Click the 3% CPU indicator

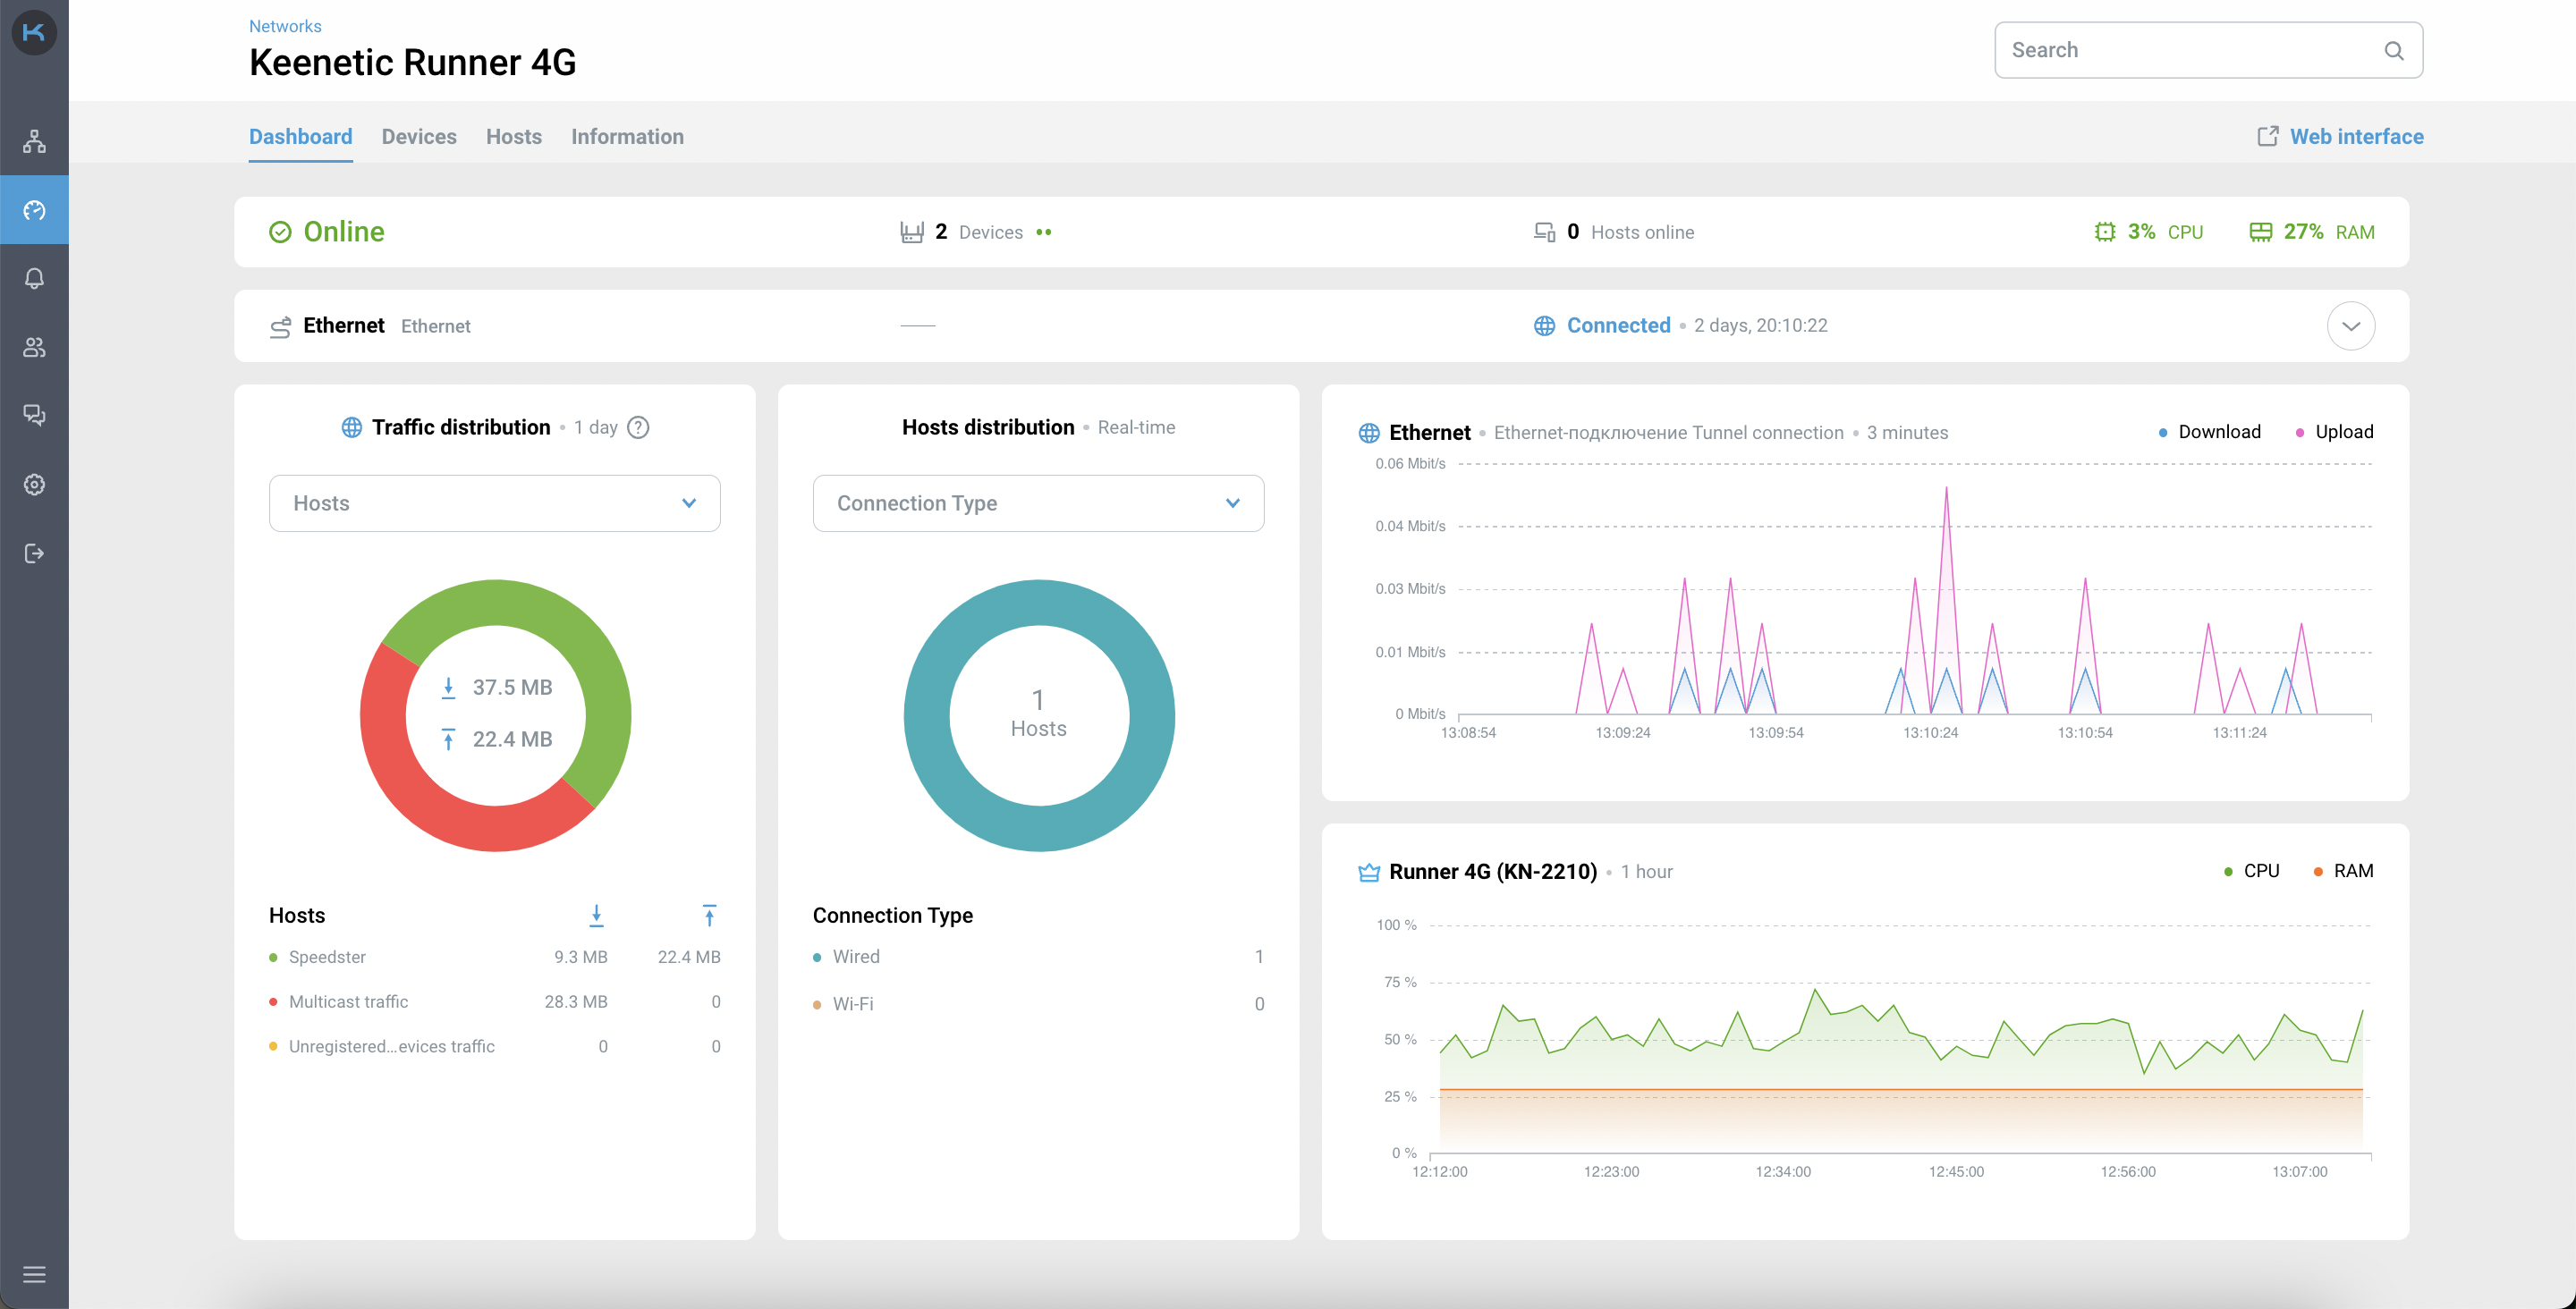[2148, 232]
